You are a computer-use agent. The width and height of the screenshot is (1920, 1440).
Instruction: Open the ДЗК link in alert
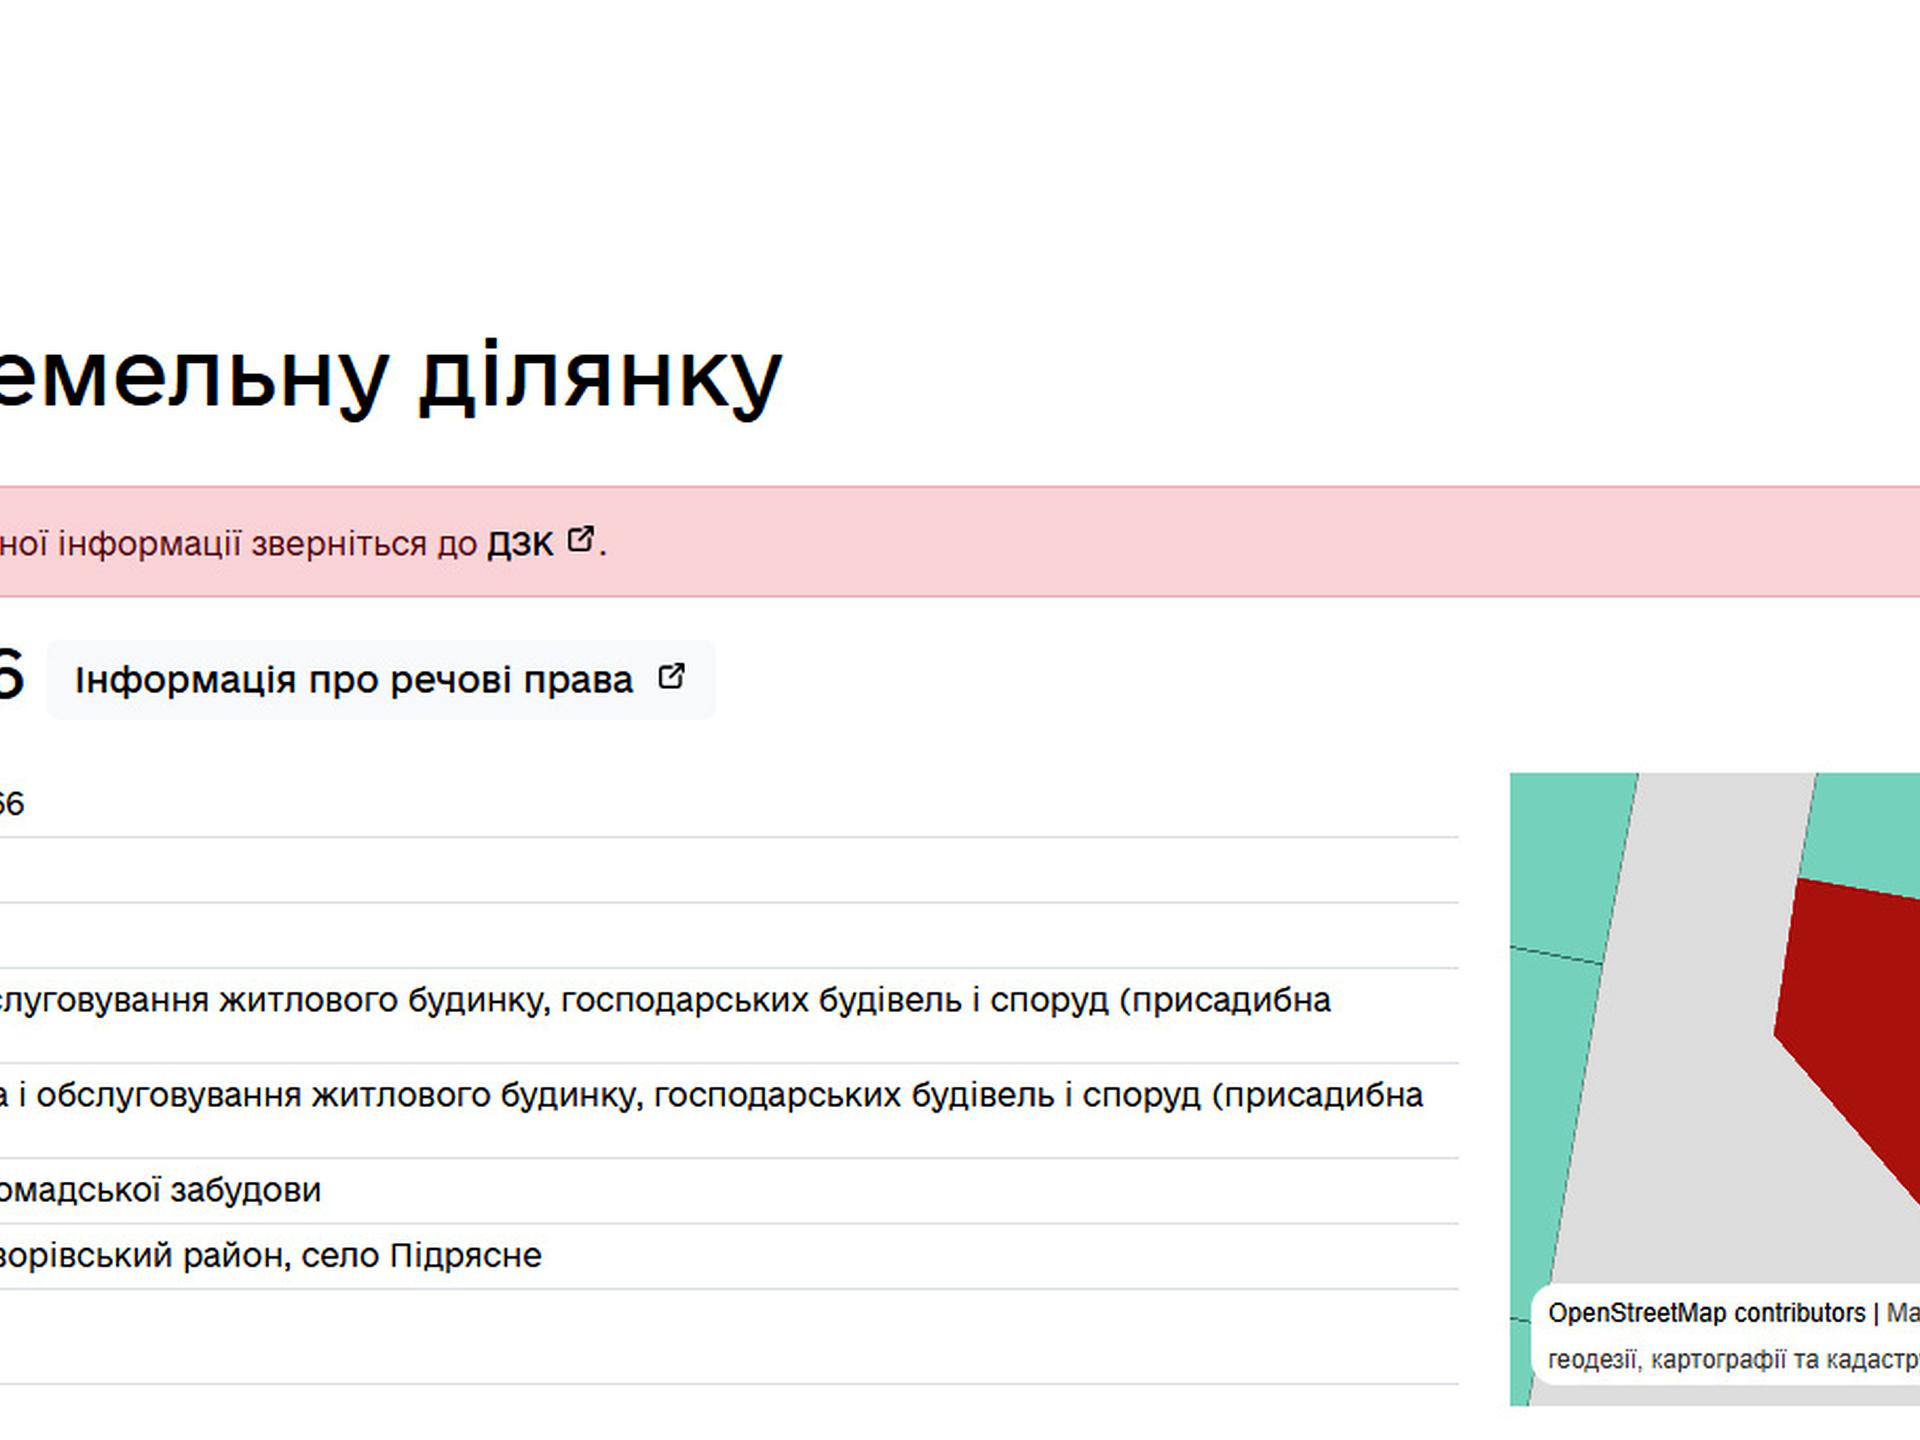(x=519, y=544)
